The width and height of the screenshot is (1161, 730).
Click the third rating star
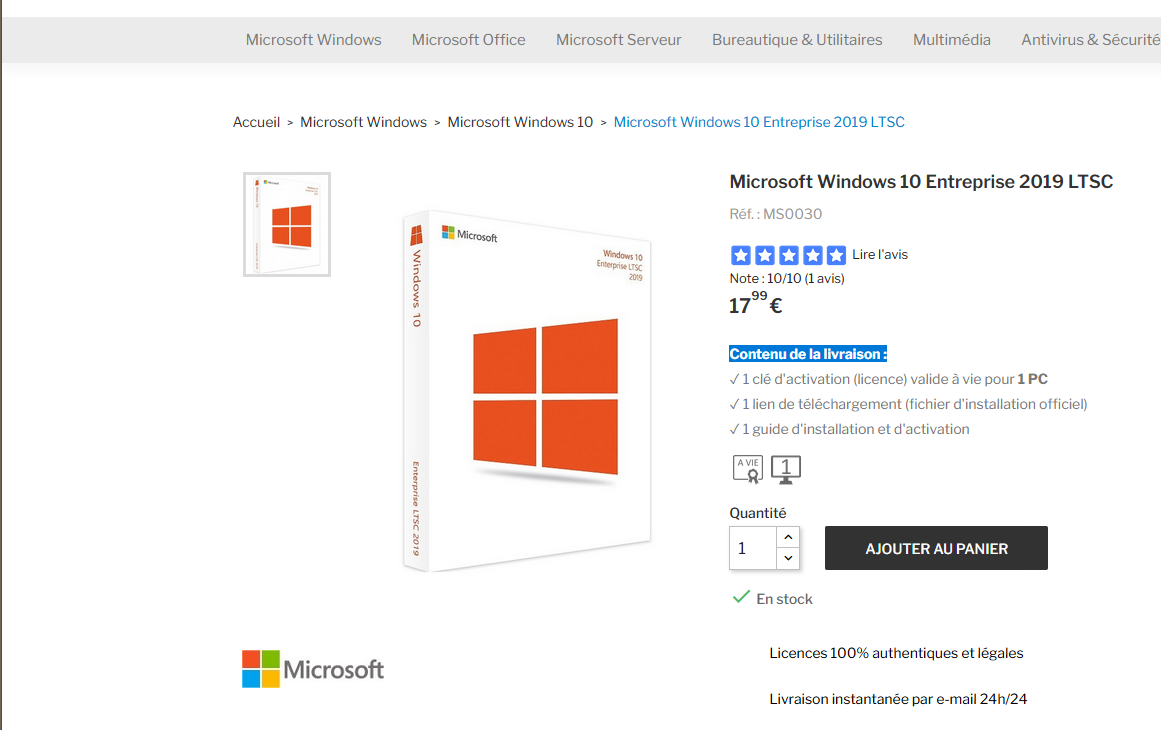point(789,255)
